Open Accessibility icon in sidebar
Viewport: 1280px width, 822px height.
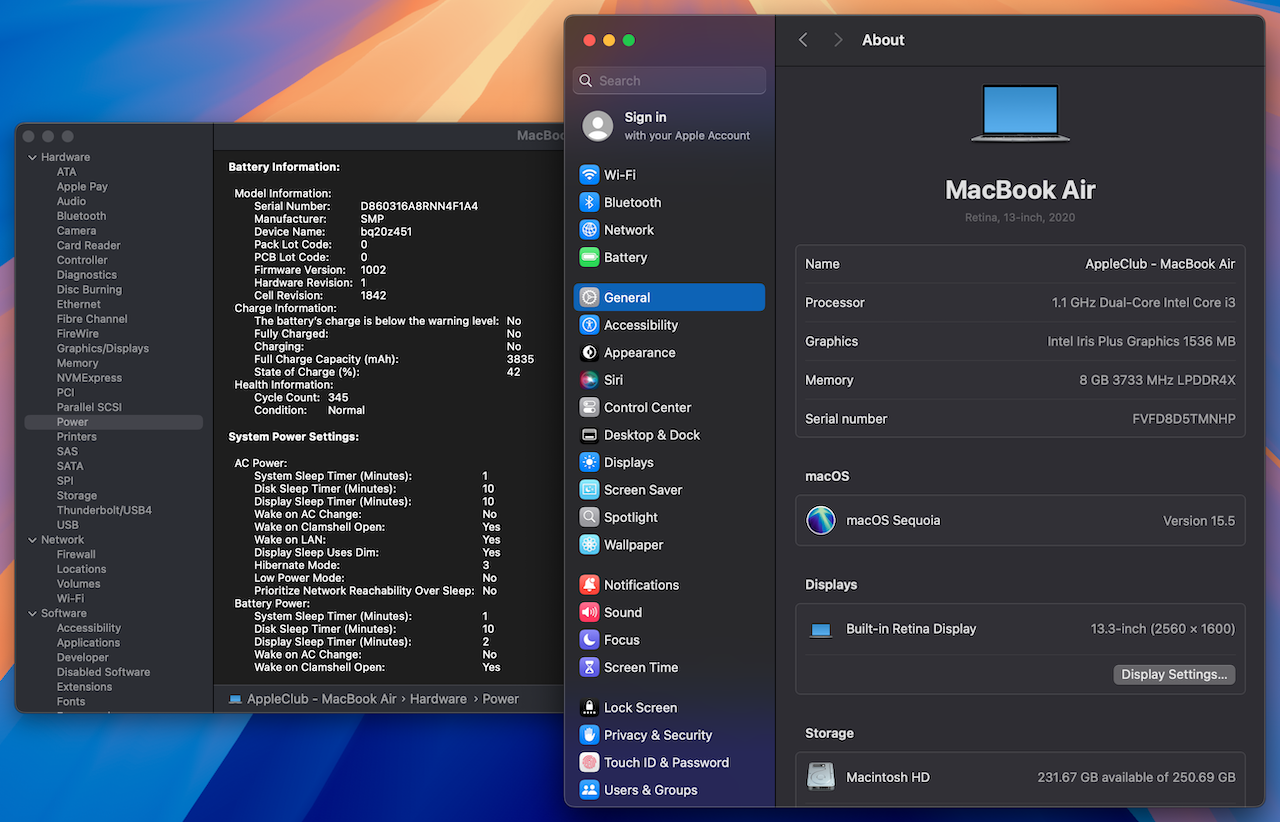click(x=589, y=325)
